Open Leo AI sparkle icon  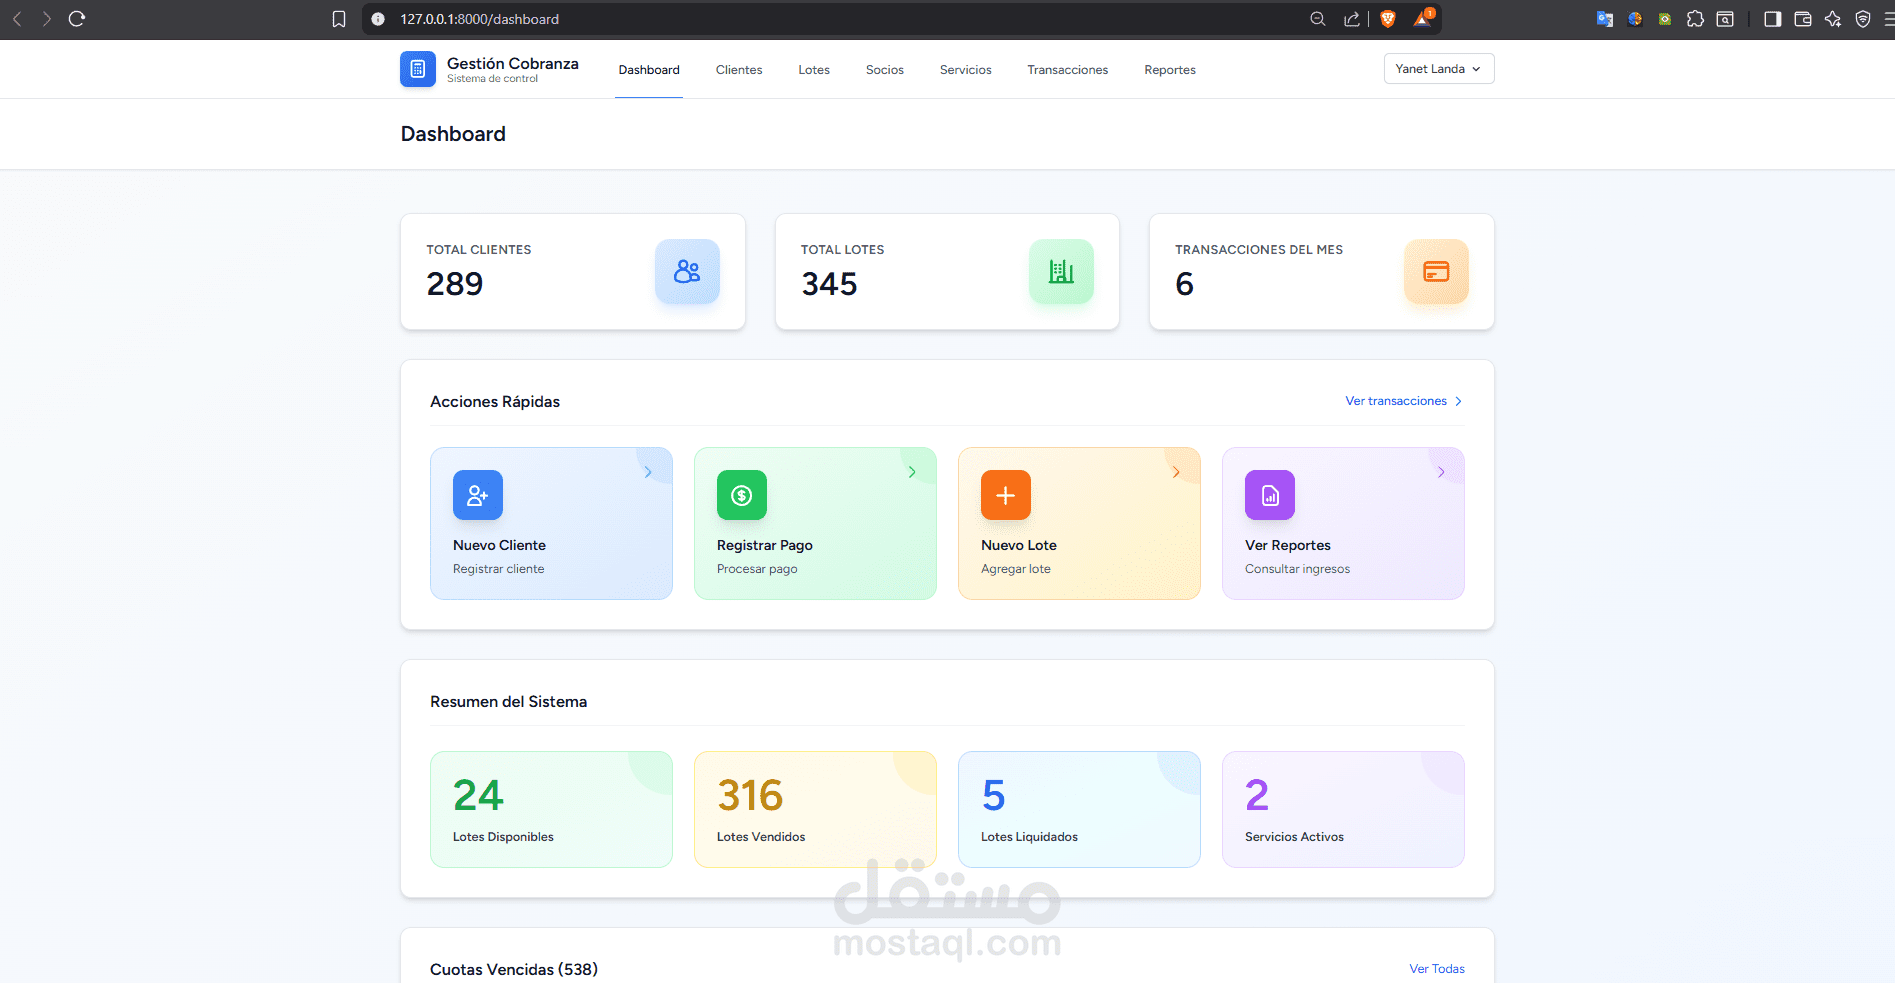(1833, 19)
